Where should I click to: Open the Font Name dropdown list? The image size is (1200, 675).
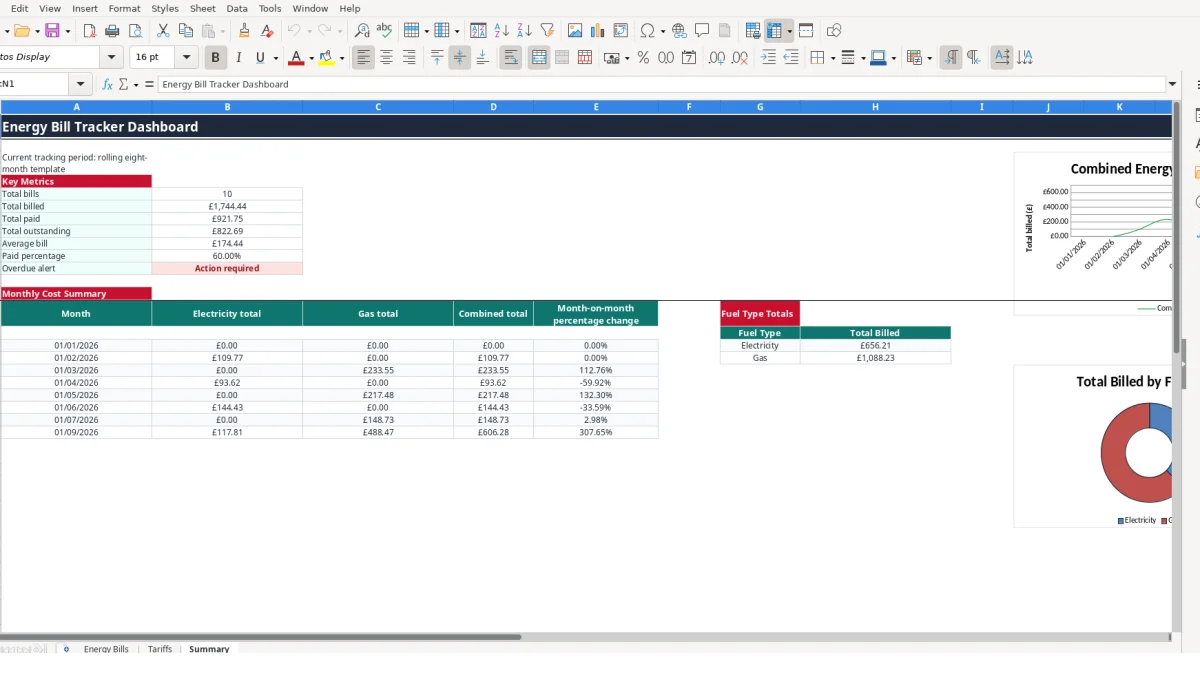[x=111, y=58]
